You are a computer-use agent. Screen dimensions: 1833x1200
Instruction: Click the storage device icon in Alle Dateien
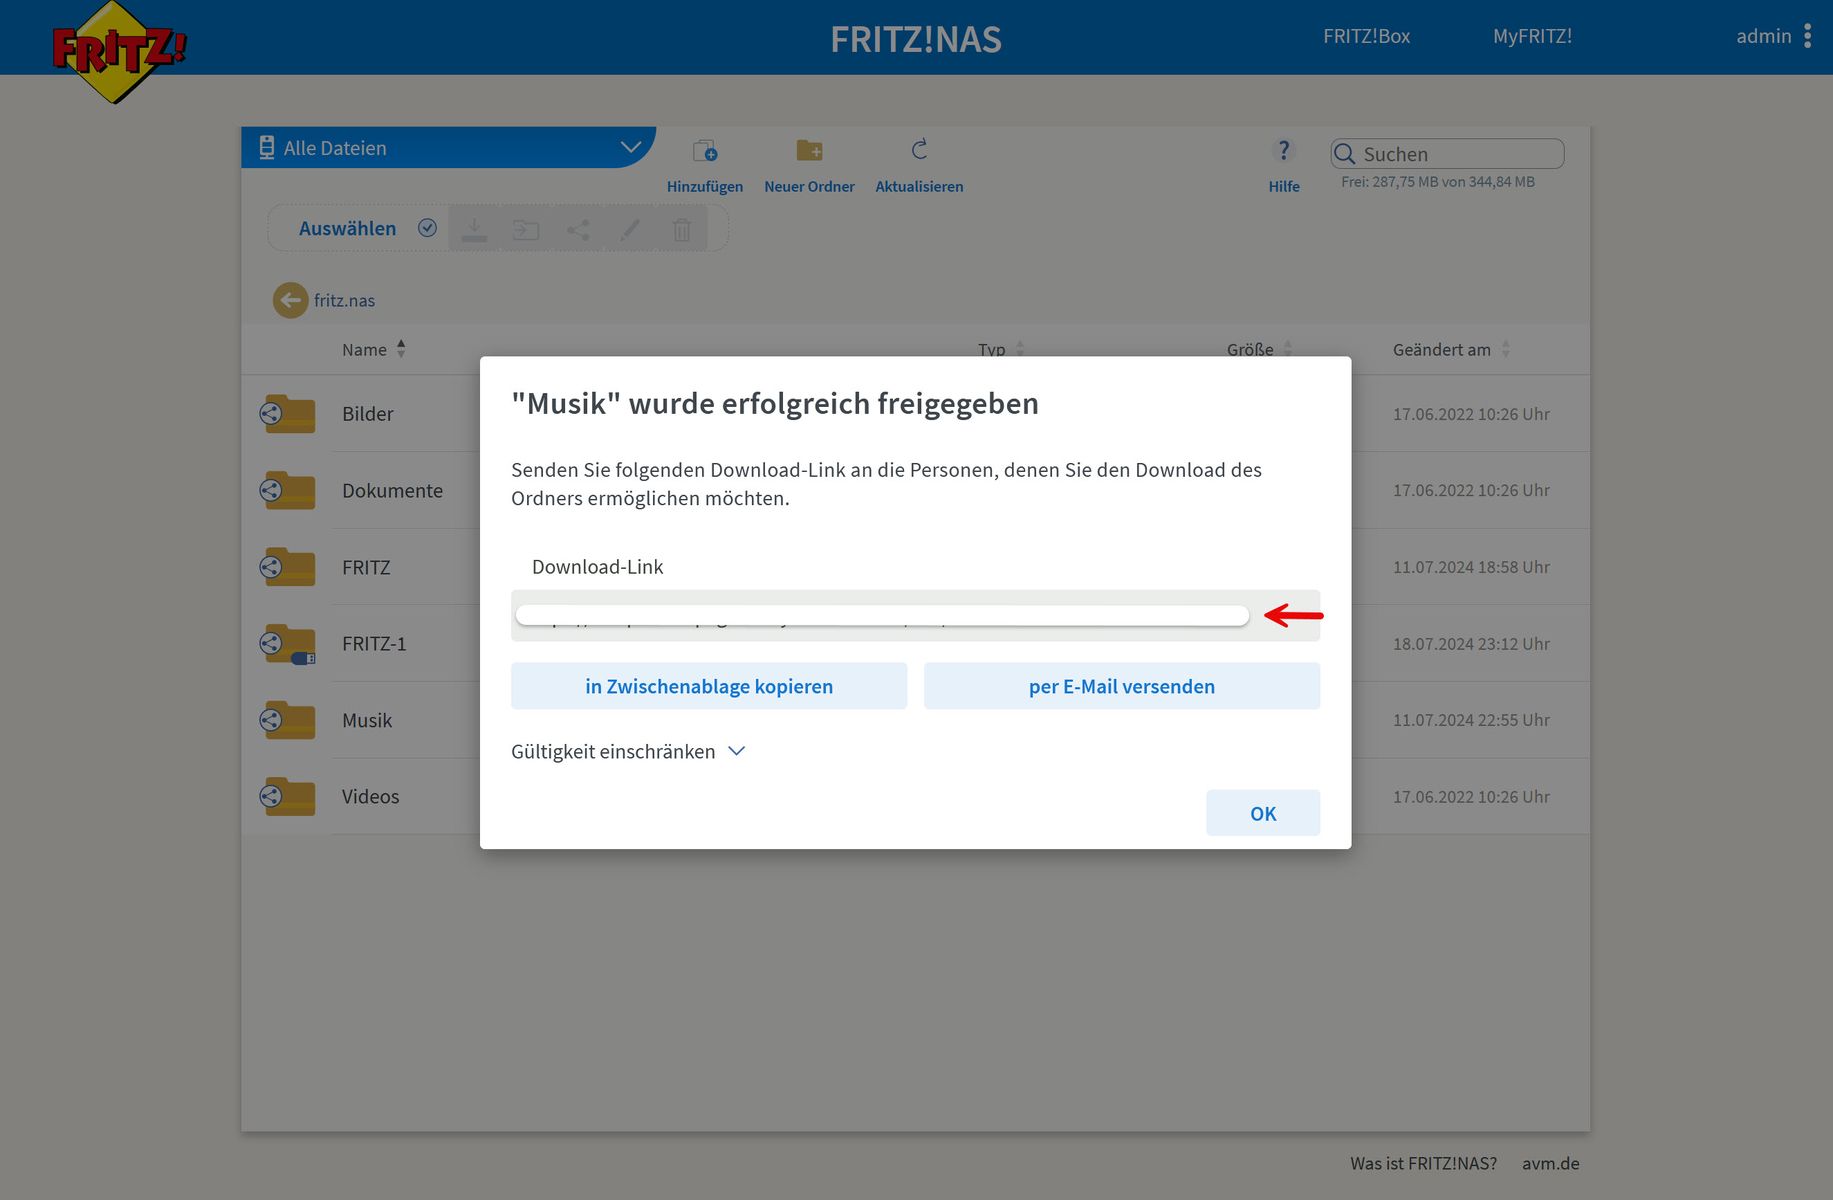266,148
